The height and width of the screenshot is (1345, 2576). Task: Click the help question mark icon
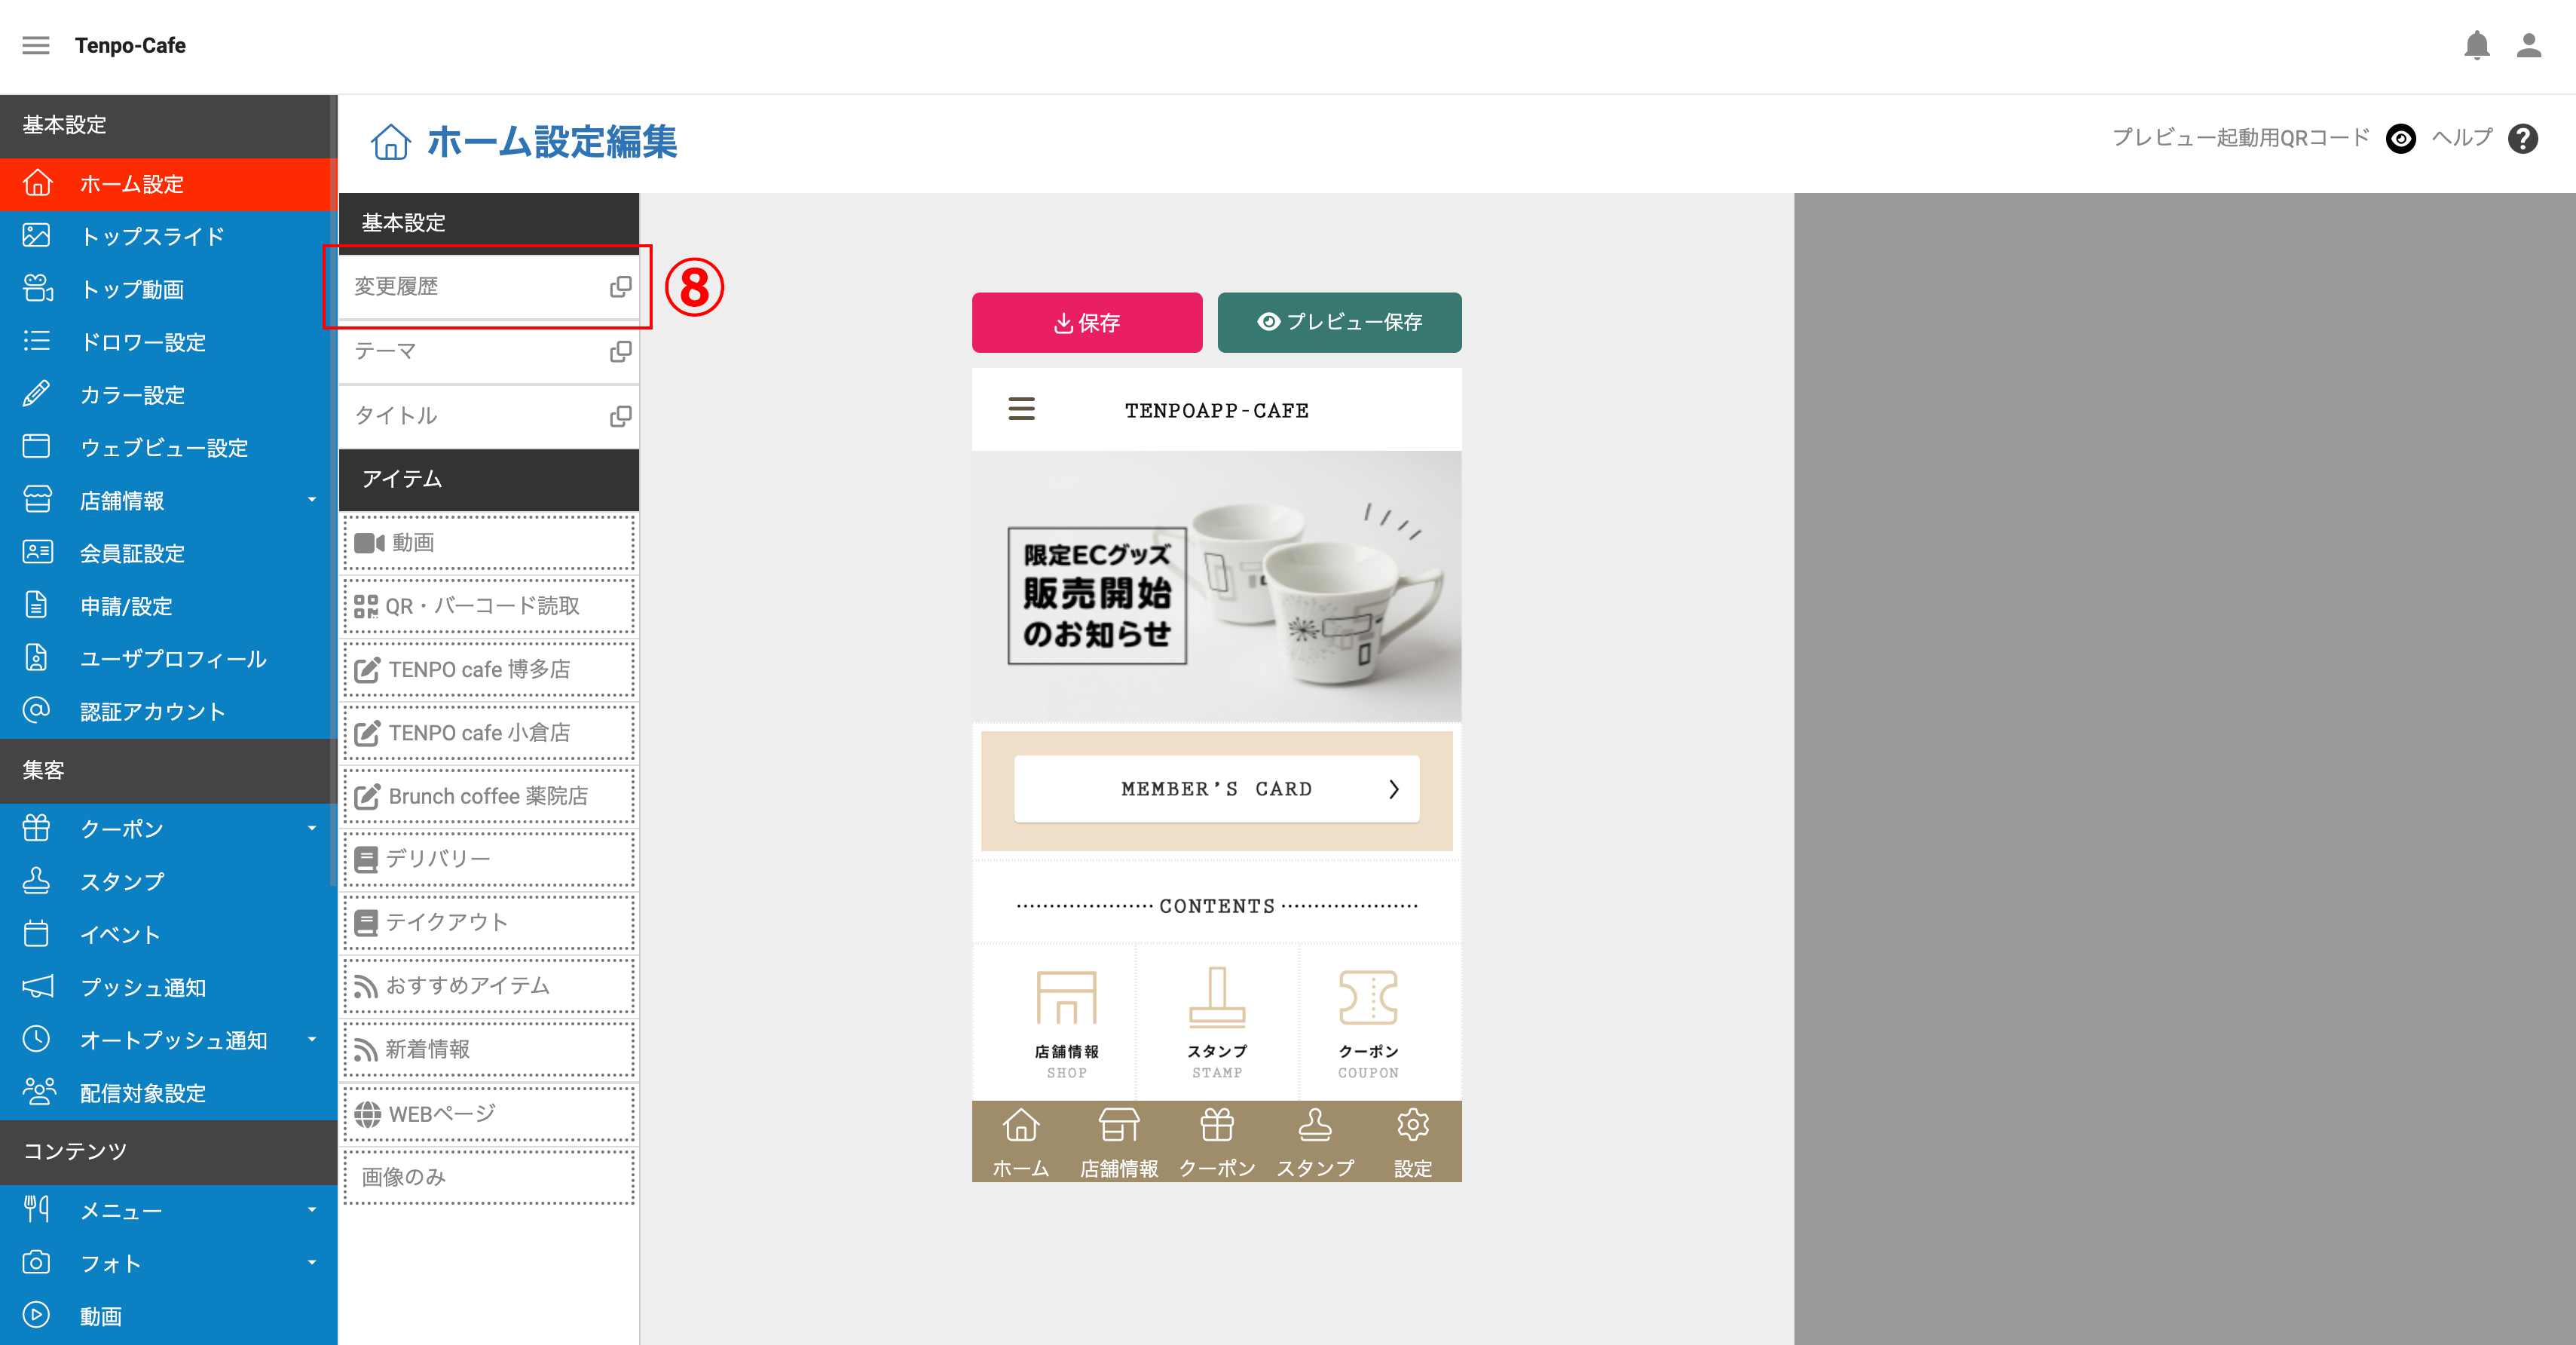(2523, 138)
